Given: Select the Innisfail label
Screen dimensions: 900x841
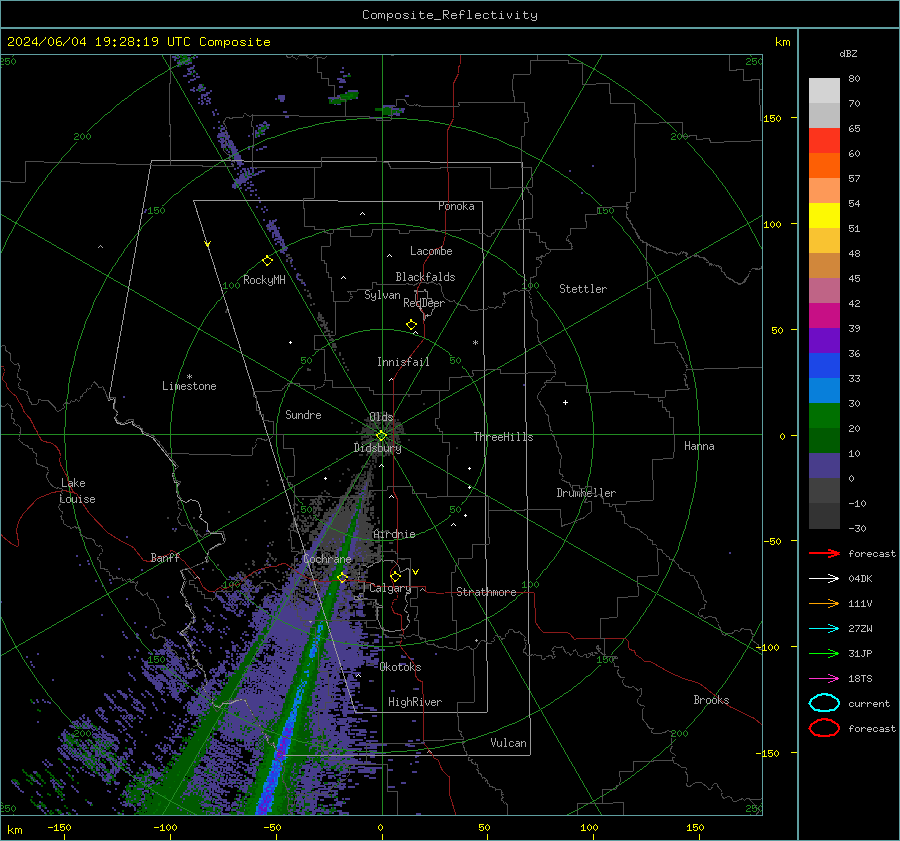Looking at the screenshot, I should (x=403, y=362).
